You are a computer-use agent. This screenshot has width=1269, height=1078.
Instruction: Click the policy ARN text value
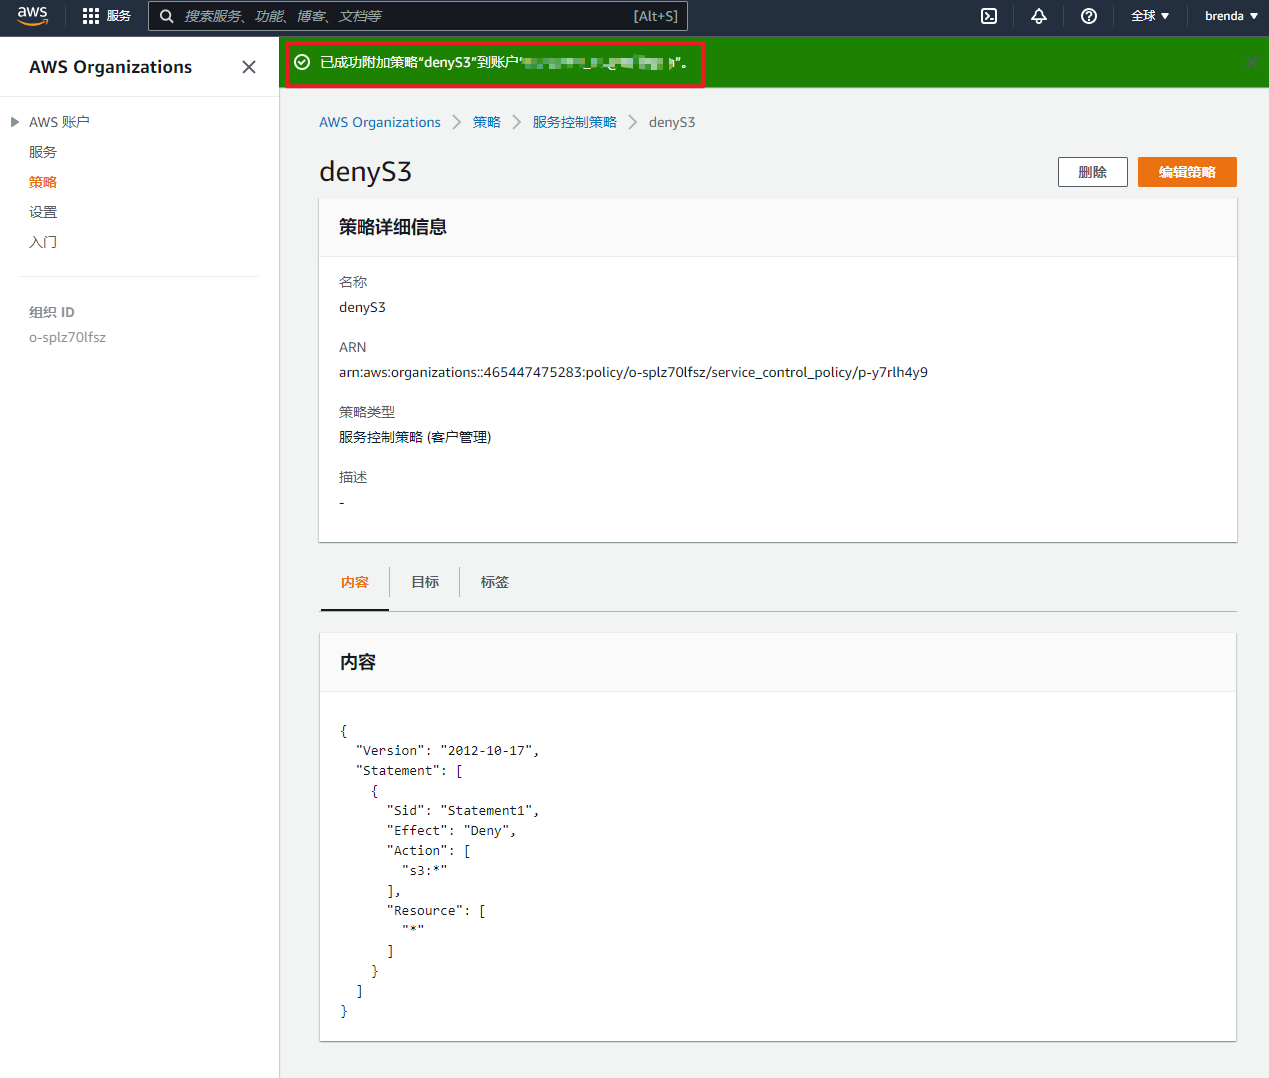click(633, 372)
